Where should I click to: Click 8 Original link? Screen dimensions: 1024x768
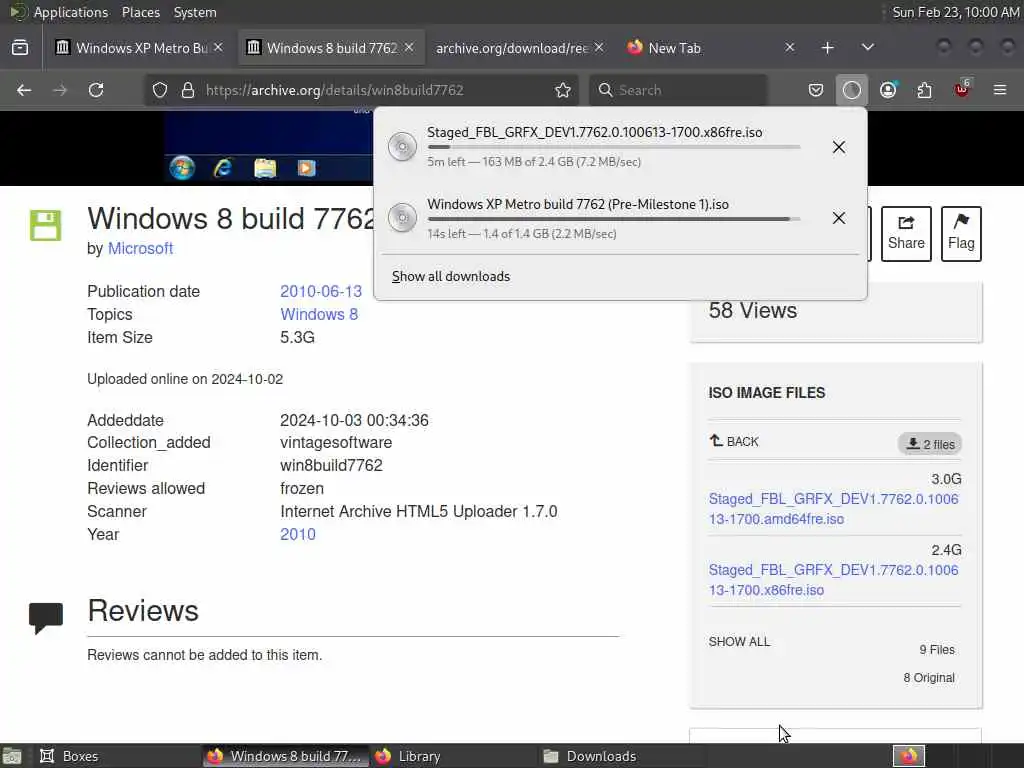[x=929, y=678]
